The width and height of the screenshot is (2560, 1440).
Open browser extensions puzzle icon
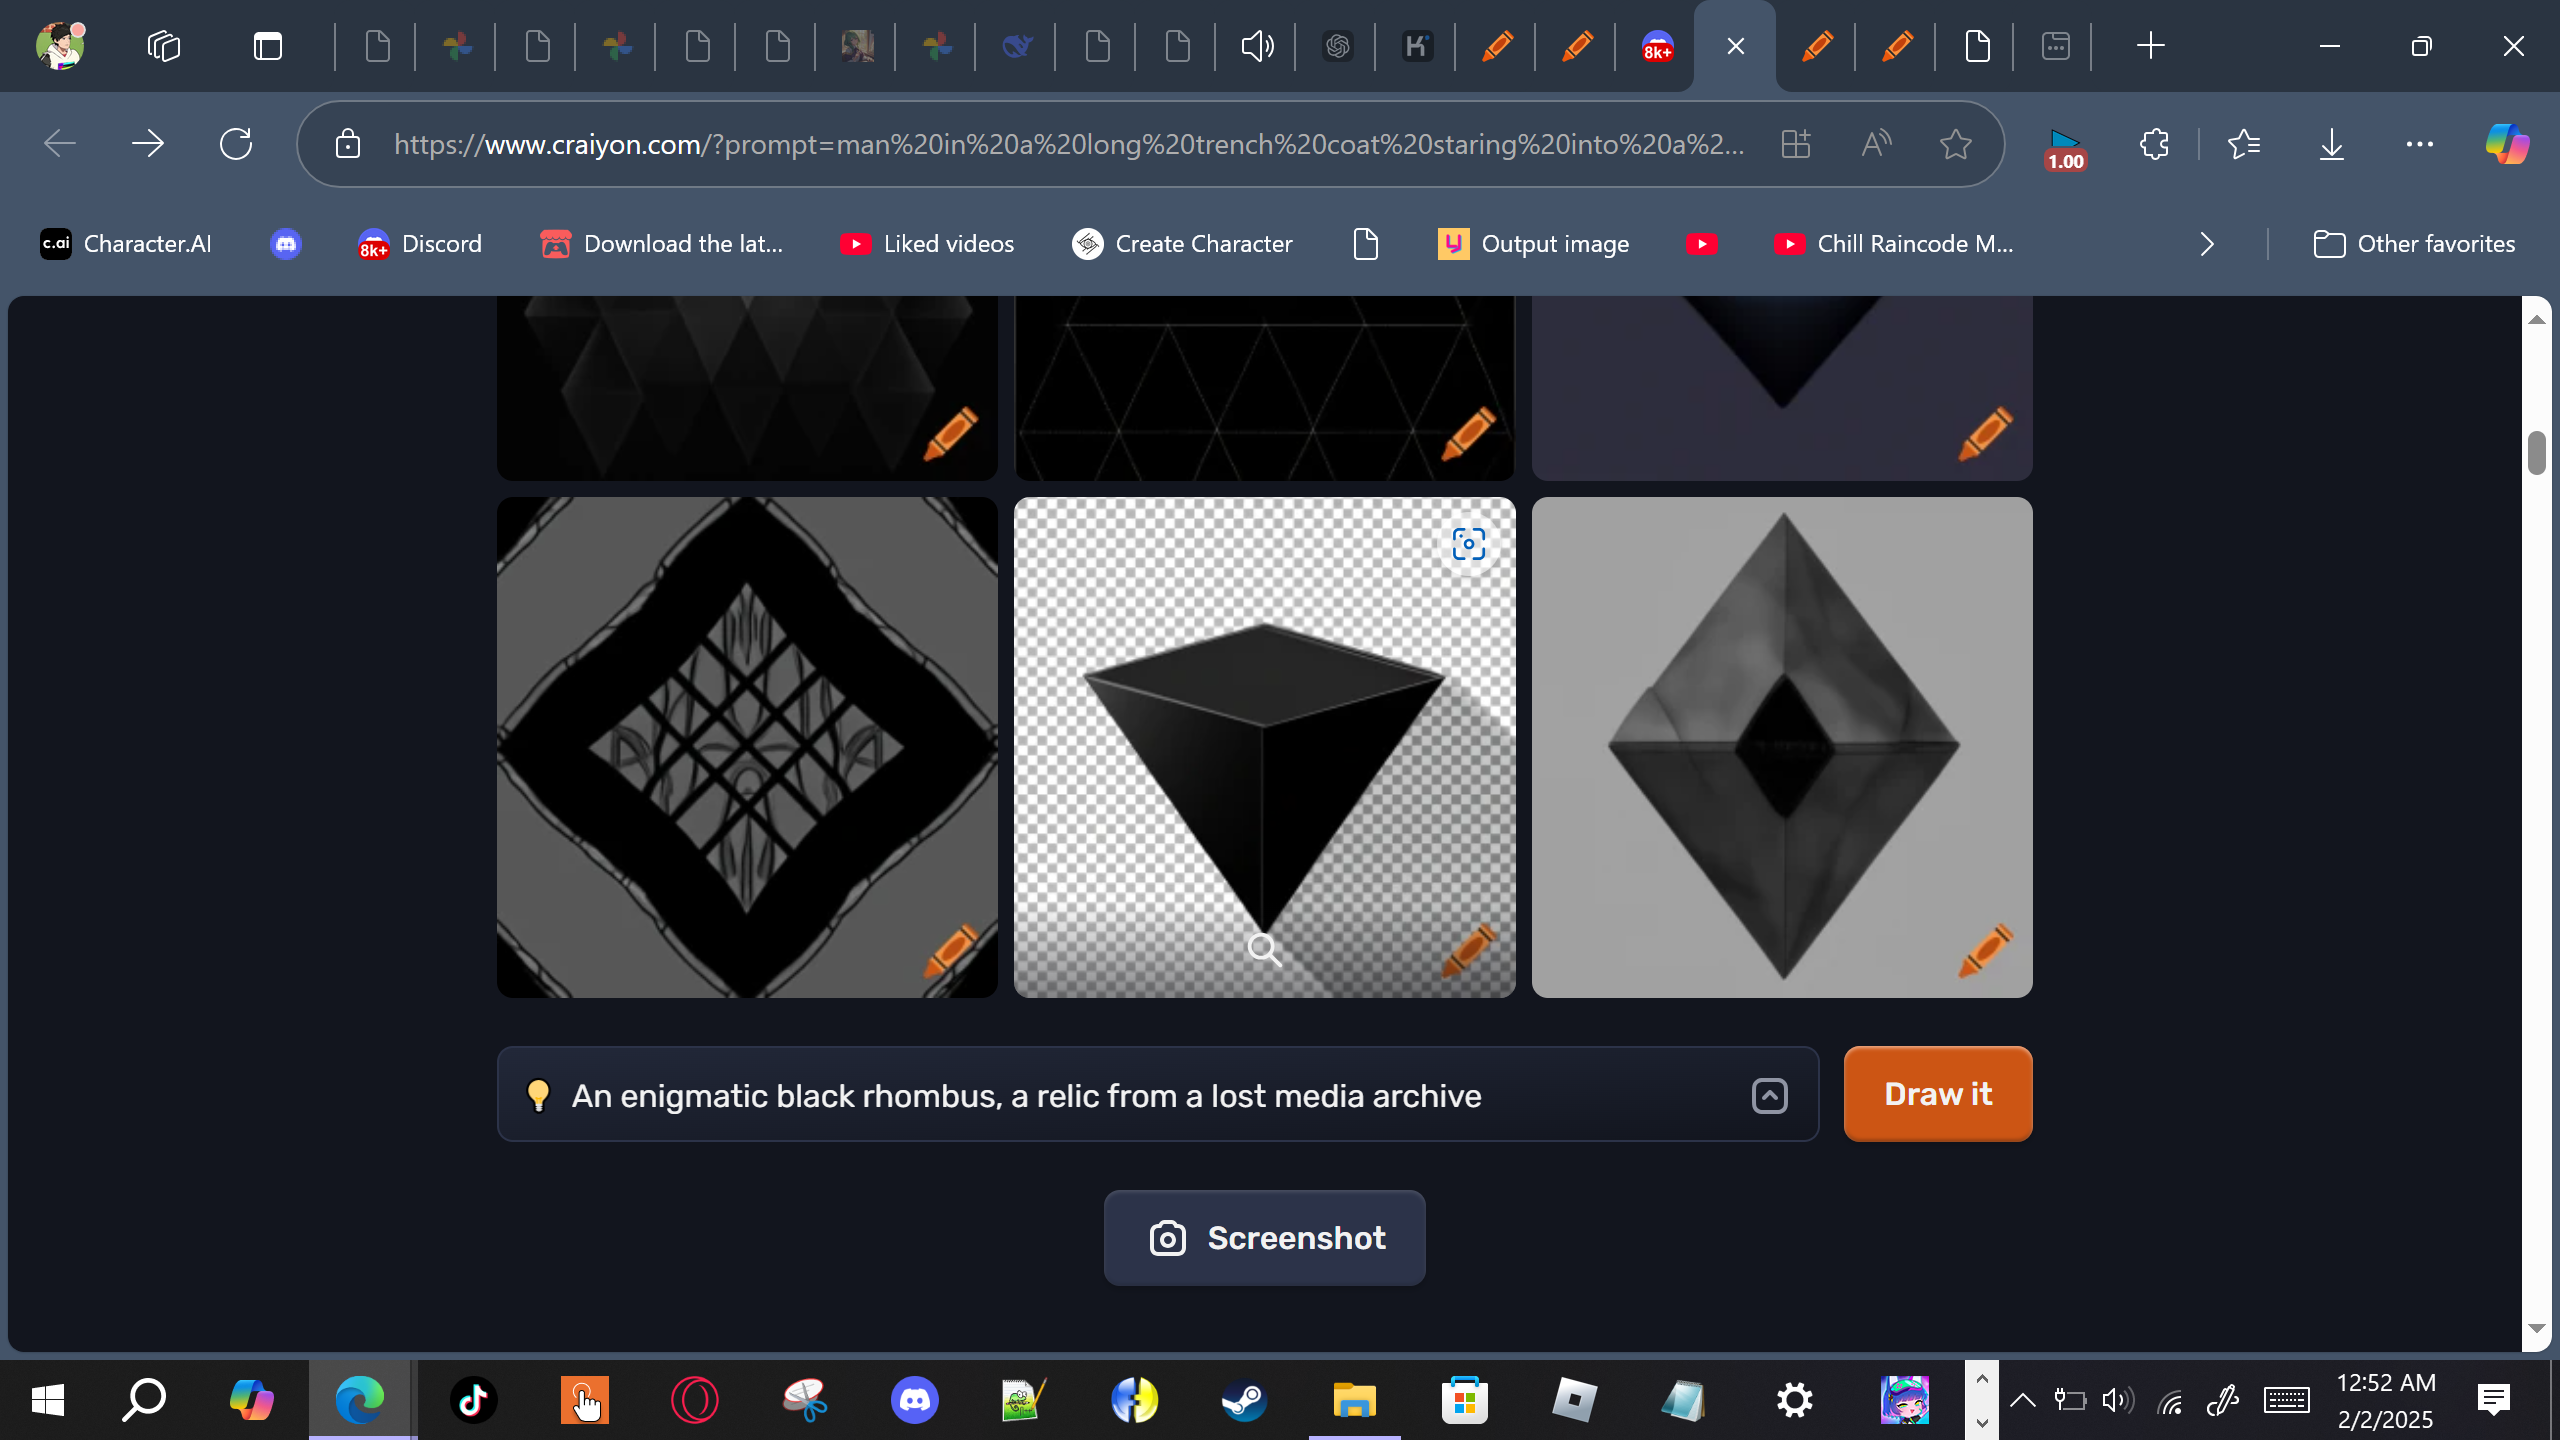coord(2154,144)
